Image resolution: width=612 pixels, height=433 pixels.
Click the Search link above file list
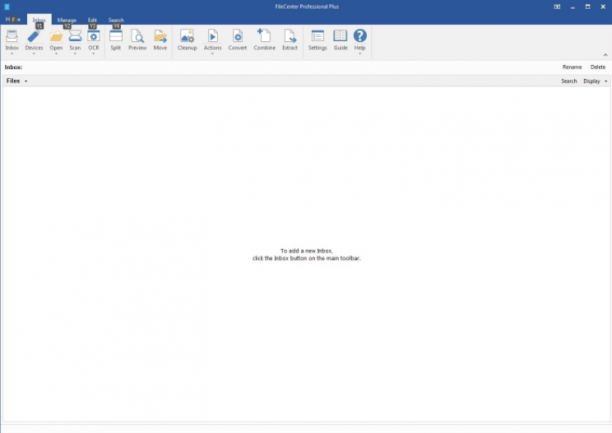pos(569,81)
